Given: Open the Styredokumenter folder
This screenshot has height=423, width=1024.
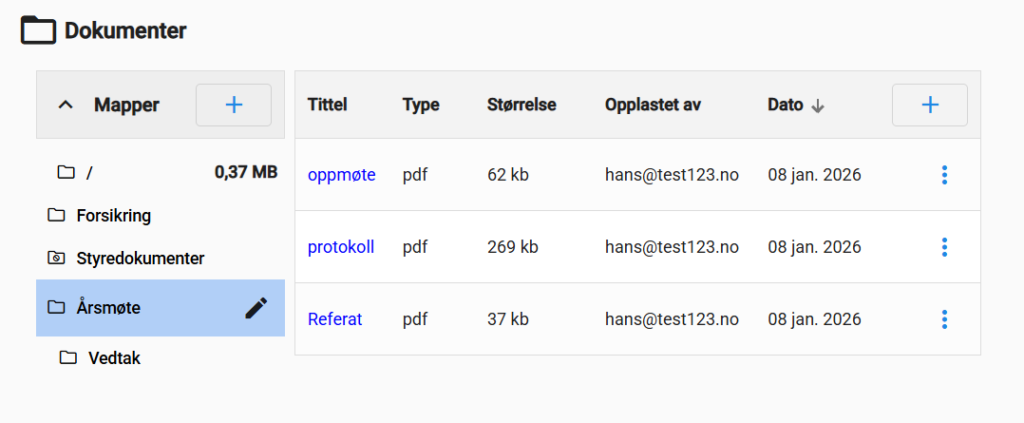Looking at the screenshot, I should 139,258.
